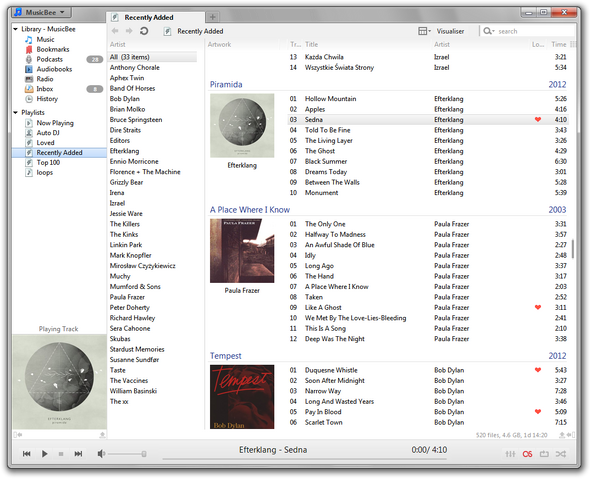591x479 pixels.
Task: Collapse the left panel via bottom-left arrow
Action: click(18, 435)
